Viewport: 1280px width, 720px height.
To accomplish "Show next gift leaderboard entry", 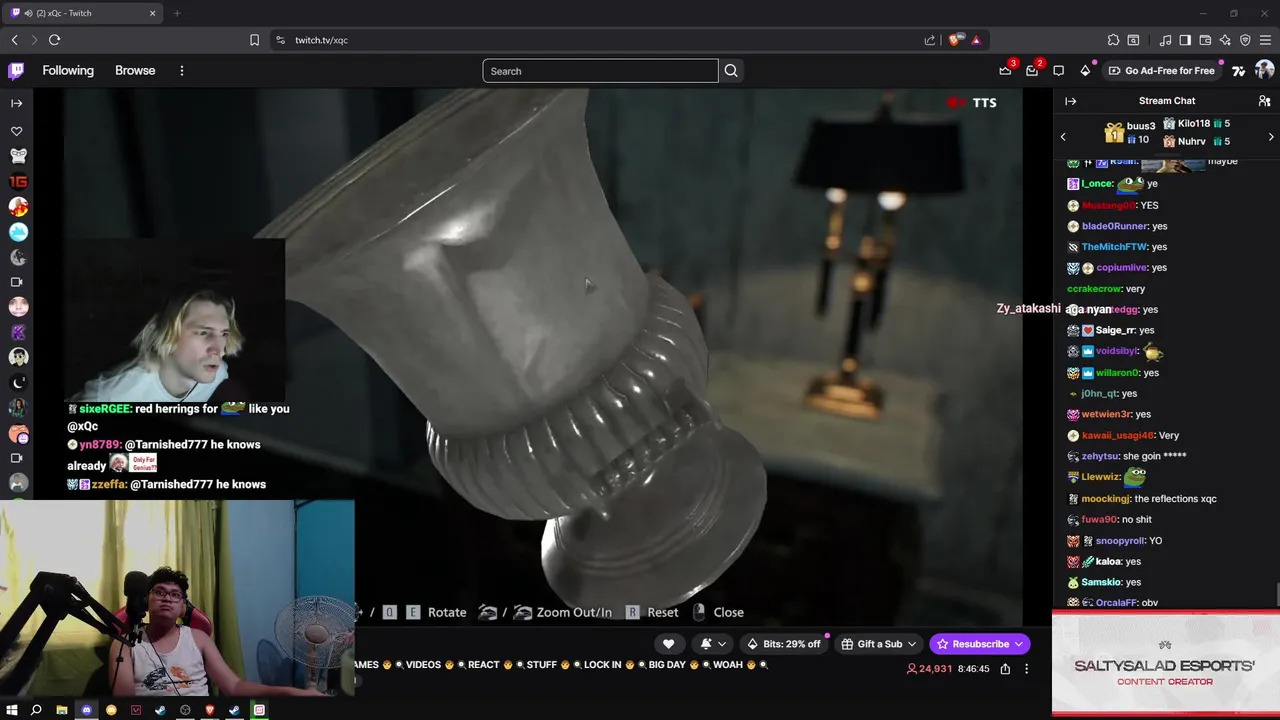I will tap(1271, 137).
